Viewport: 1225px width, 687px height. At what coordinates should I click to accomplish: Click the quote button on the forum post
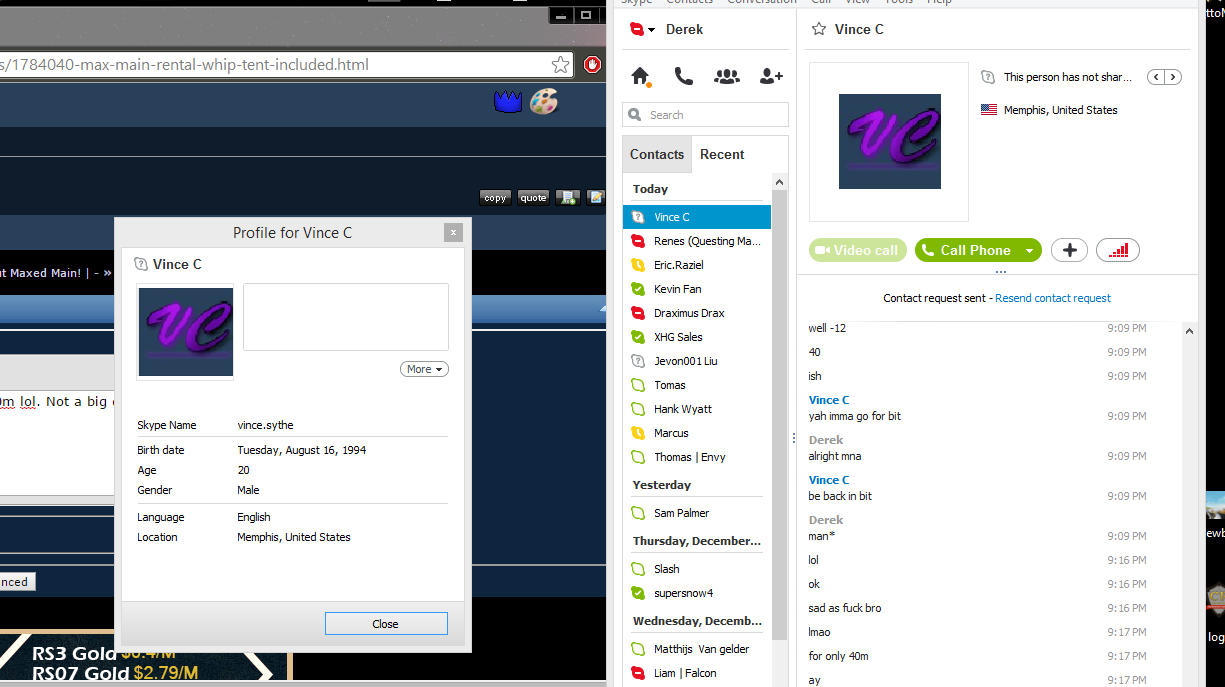[x=534, y=198]
